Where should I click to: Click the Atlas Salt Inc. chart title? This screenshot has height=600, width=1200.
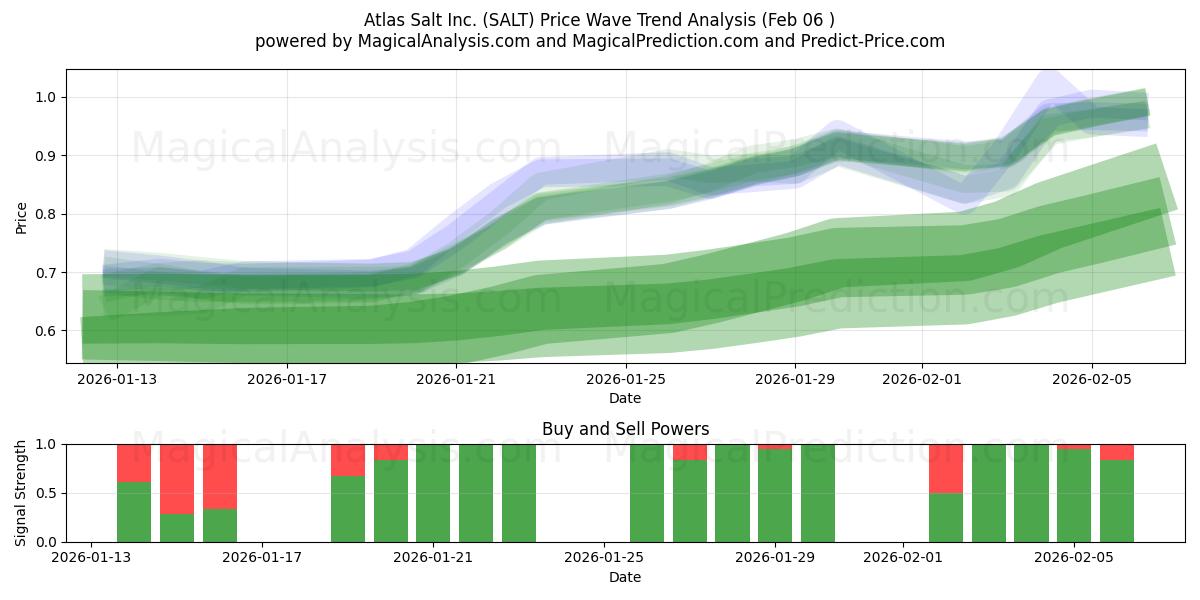pyautogui.click(x=600, y=19)
